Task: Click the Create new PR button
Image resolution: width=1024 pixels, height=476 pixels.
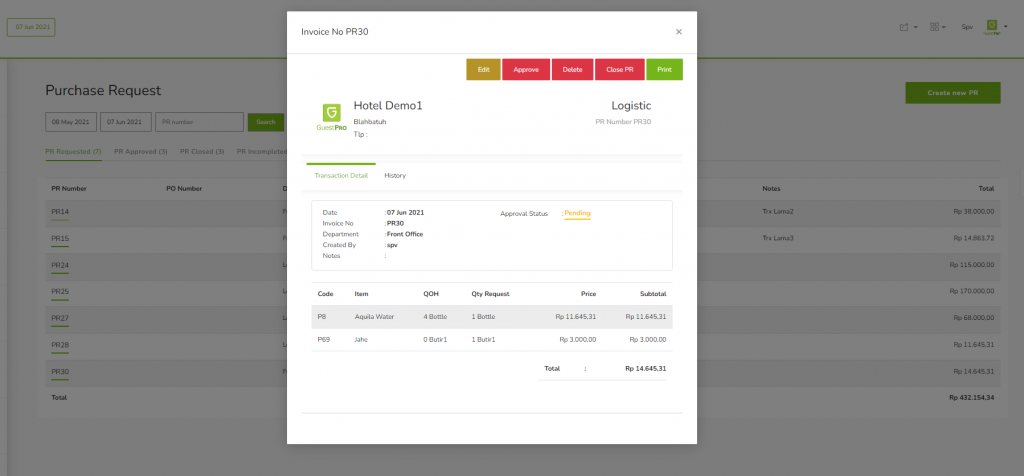Action: tap(952, 93)
